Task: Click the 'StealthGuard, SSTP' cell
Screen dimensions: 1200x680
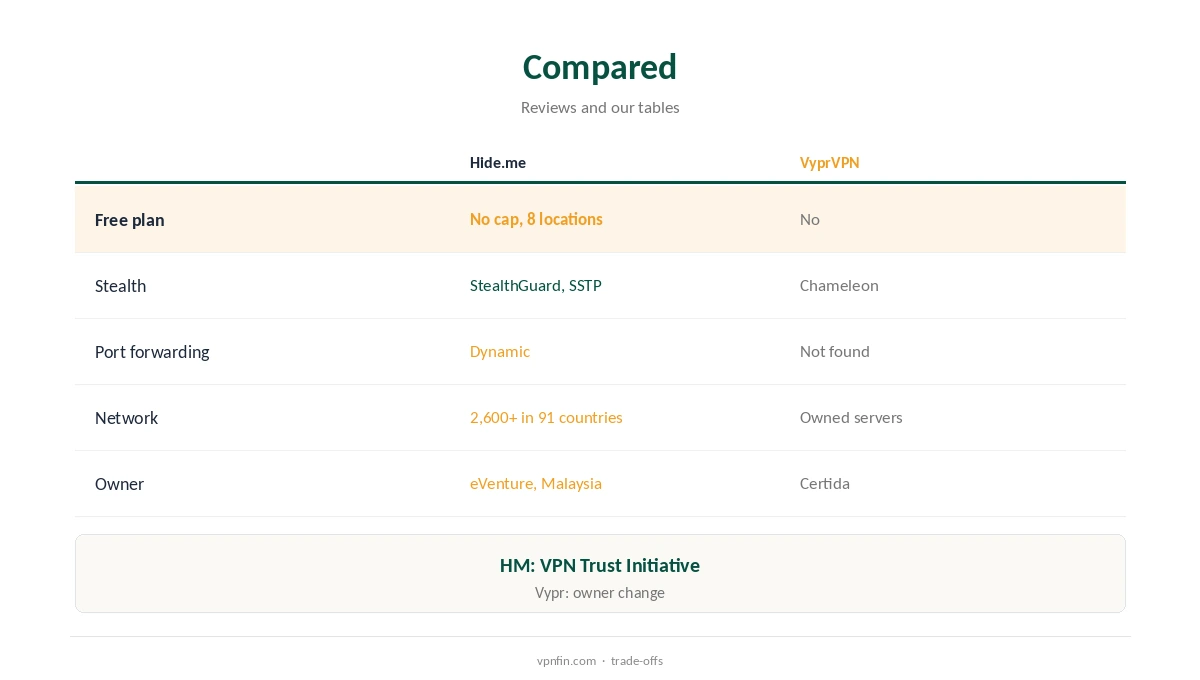Action: click(x=536, y=285)
